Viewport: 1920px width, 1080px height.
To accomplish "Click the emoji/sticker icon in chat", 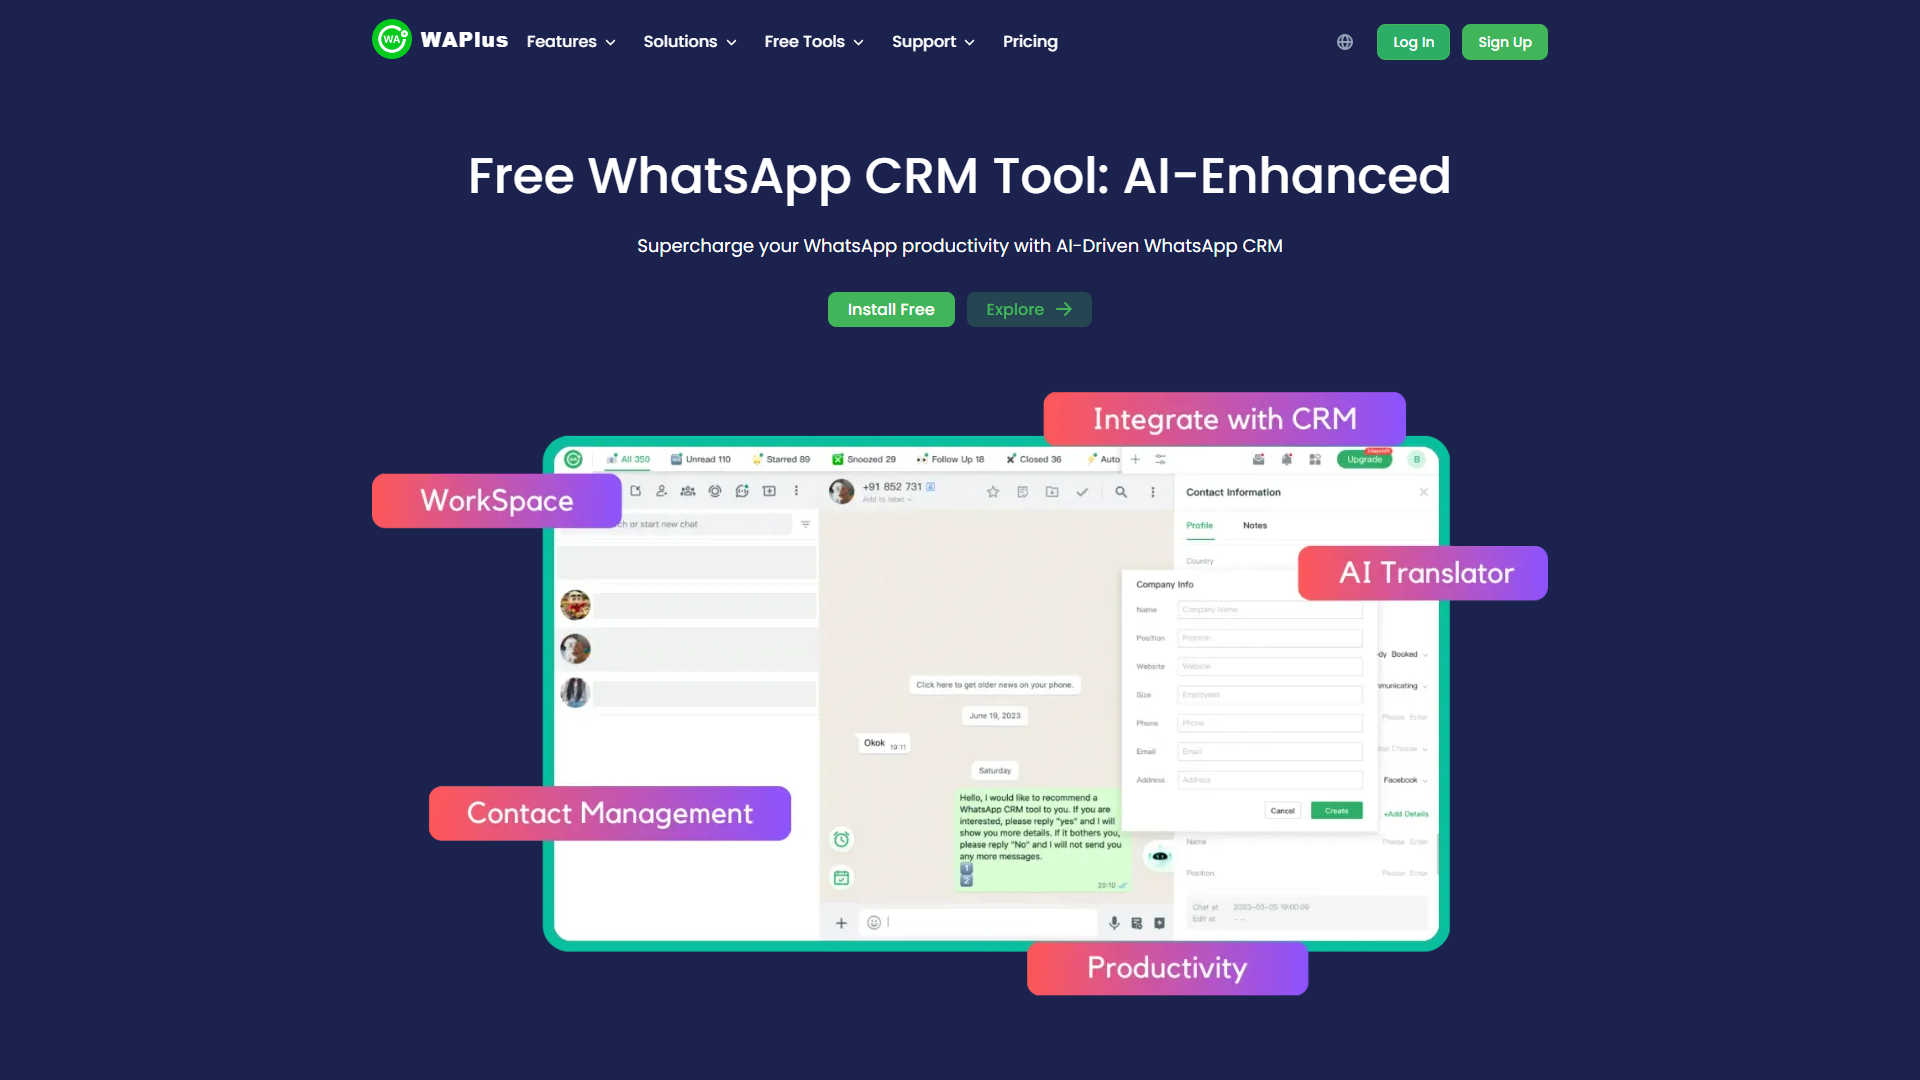I will click(873, 922).
